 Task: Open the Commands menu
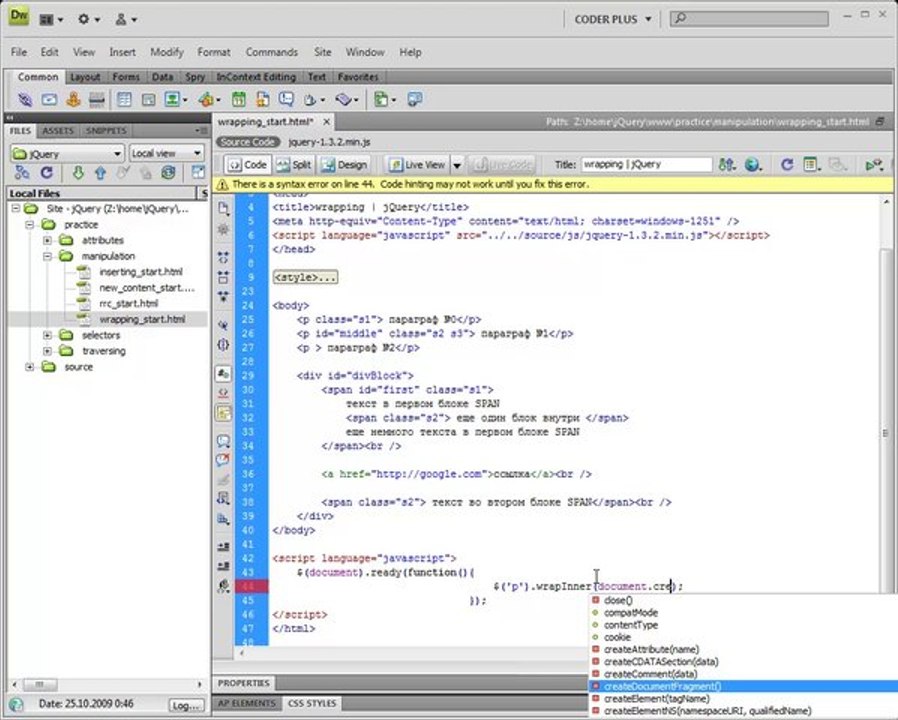(271, 52)
